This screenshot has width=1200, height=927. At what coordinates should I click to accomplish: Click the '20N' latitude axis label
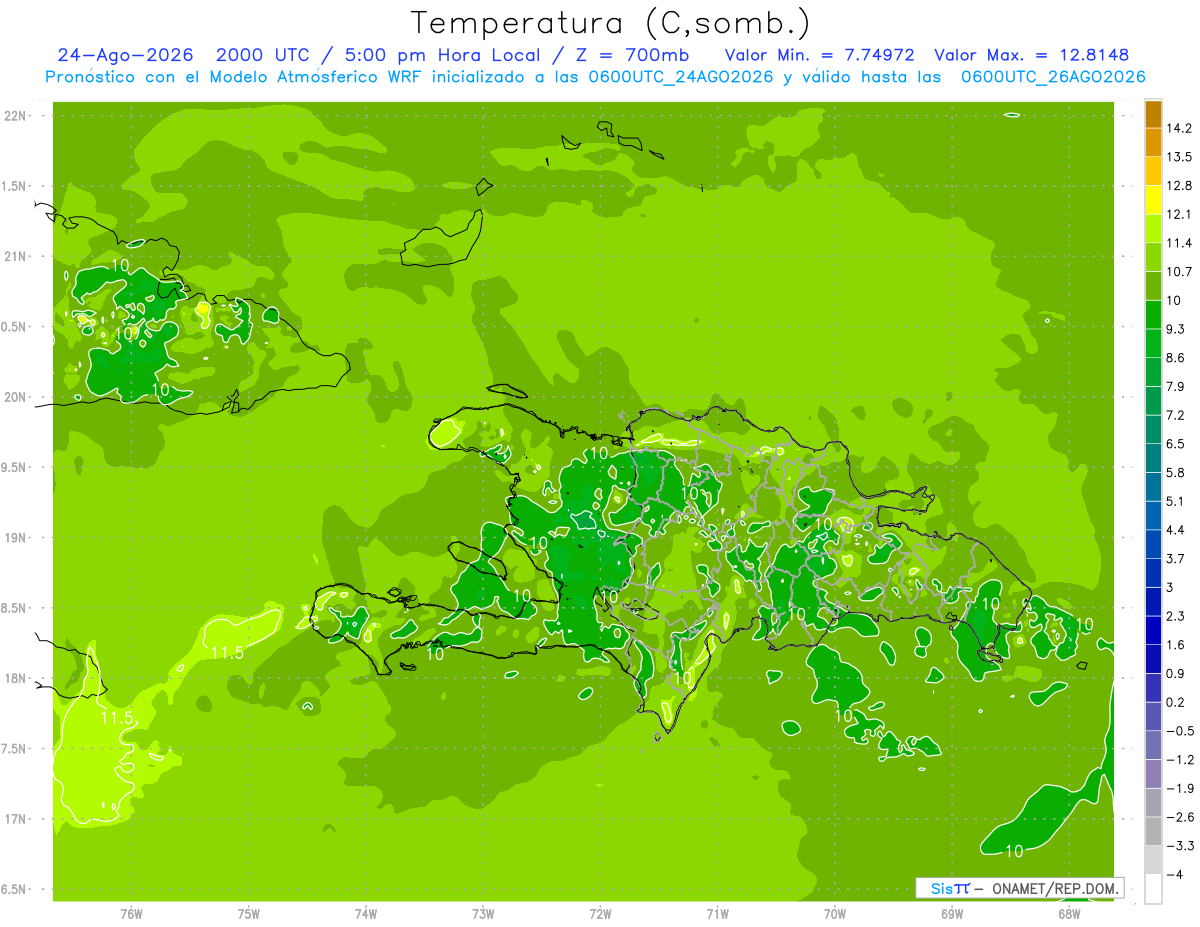pyautogui.click(x=15, y=397)
